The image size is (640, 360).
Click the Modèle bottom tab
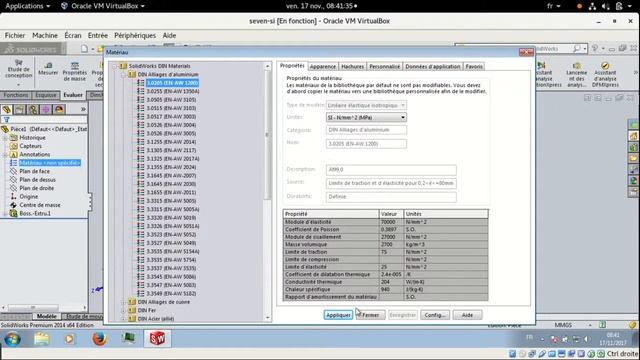click(x=47, y=316)
